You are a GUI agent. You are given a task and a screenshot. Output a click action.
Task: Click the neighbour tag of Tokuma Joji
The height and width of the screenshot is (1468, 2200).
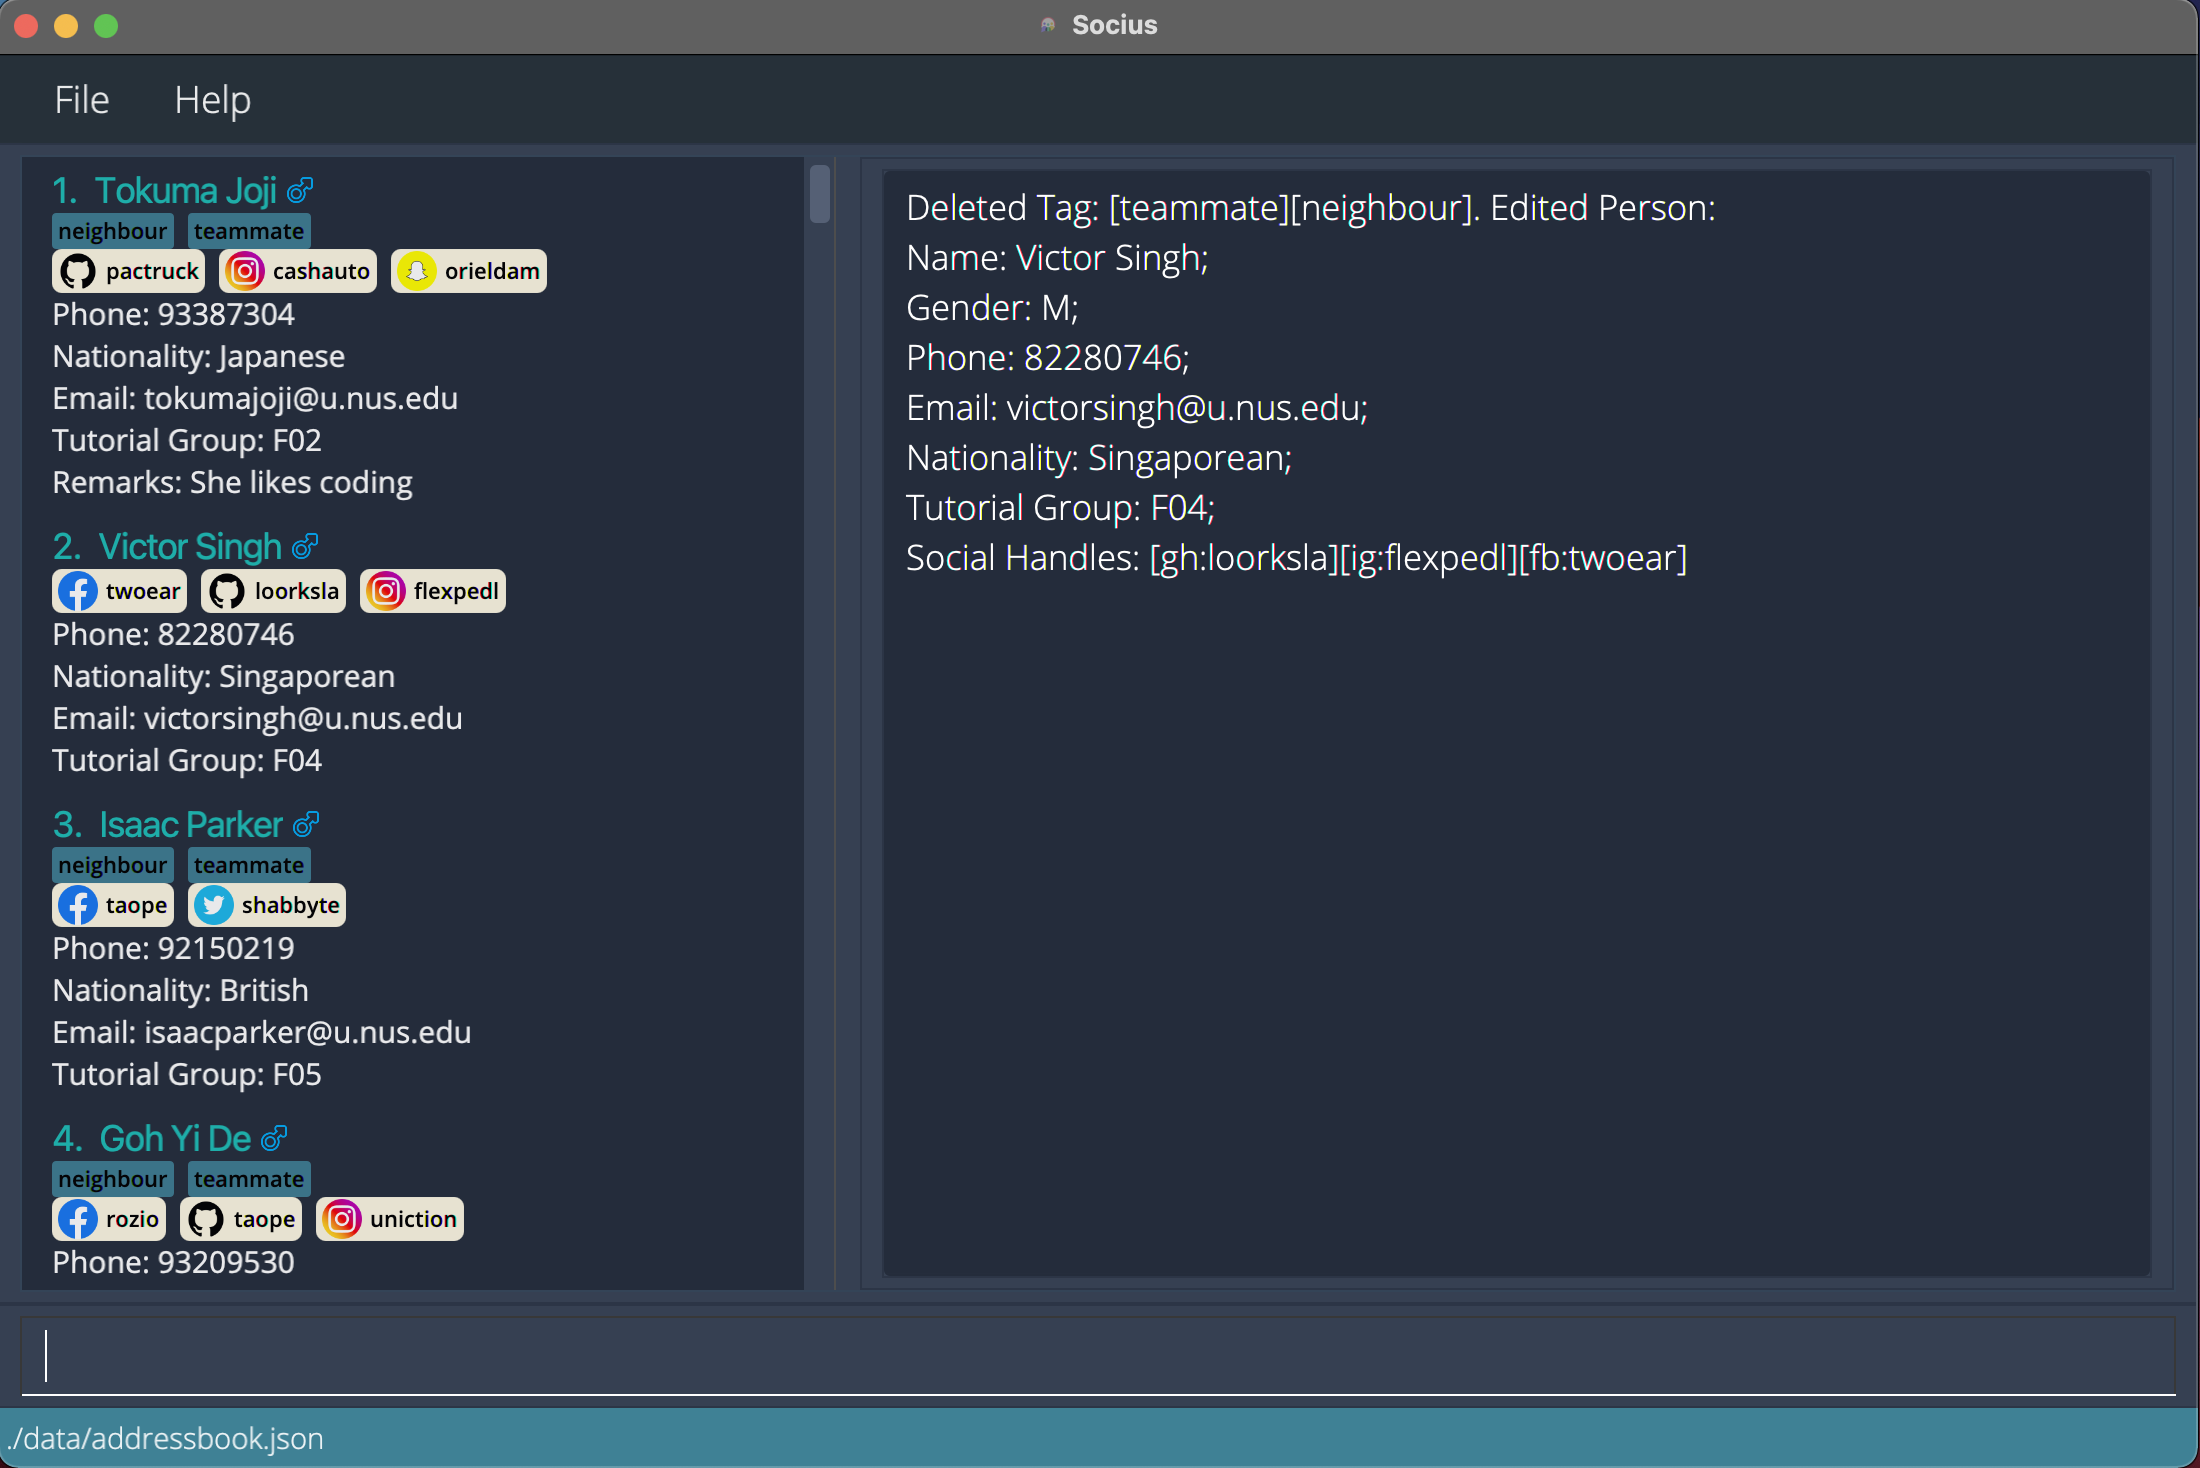pos(113,231)
